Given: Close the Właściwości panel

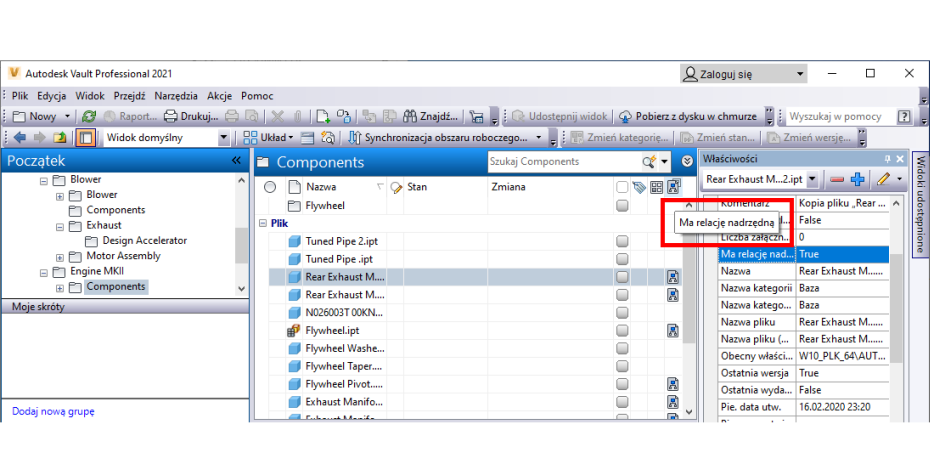Looking at the screenshot, I should coord(900,159).
